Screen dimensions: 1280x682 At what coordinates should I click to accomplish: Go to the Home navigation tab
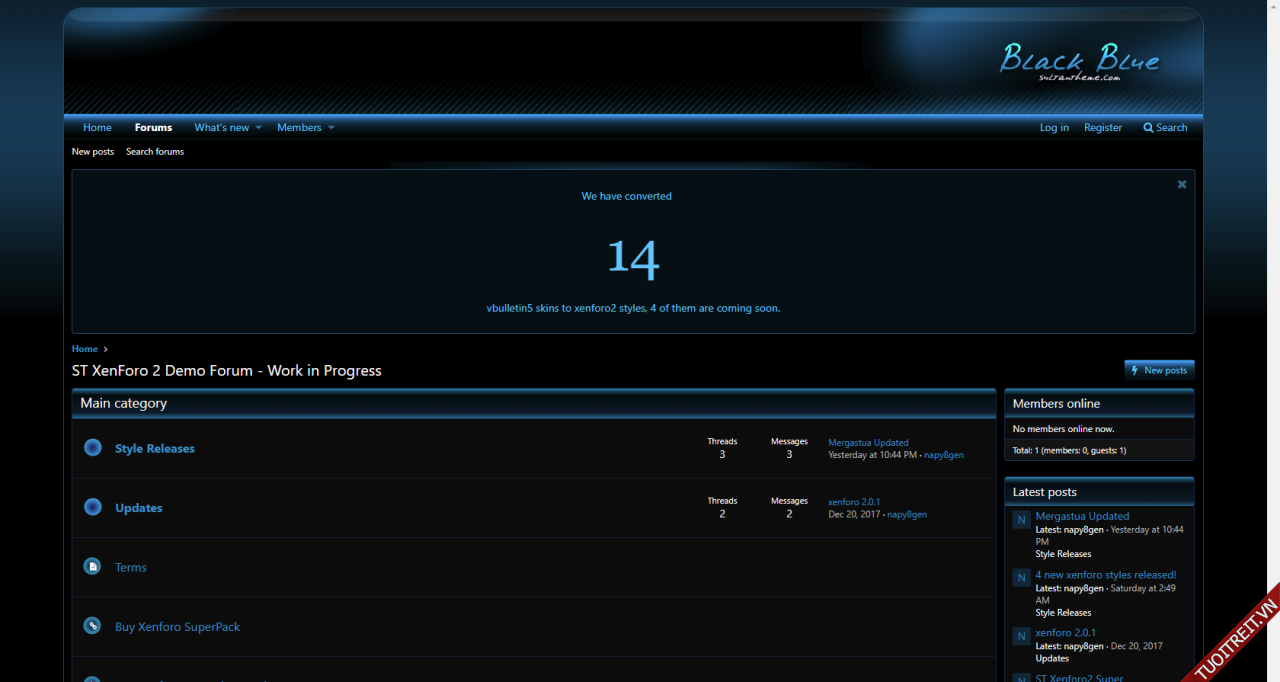97,128
